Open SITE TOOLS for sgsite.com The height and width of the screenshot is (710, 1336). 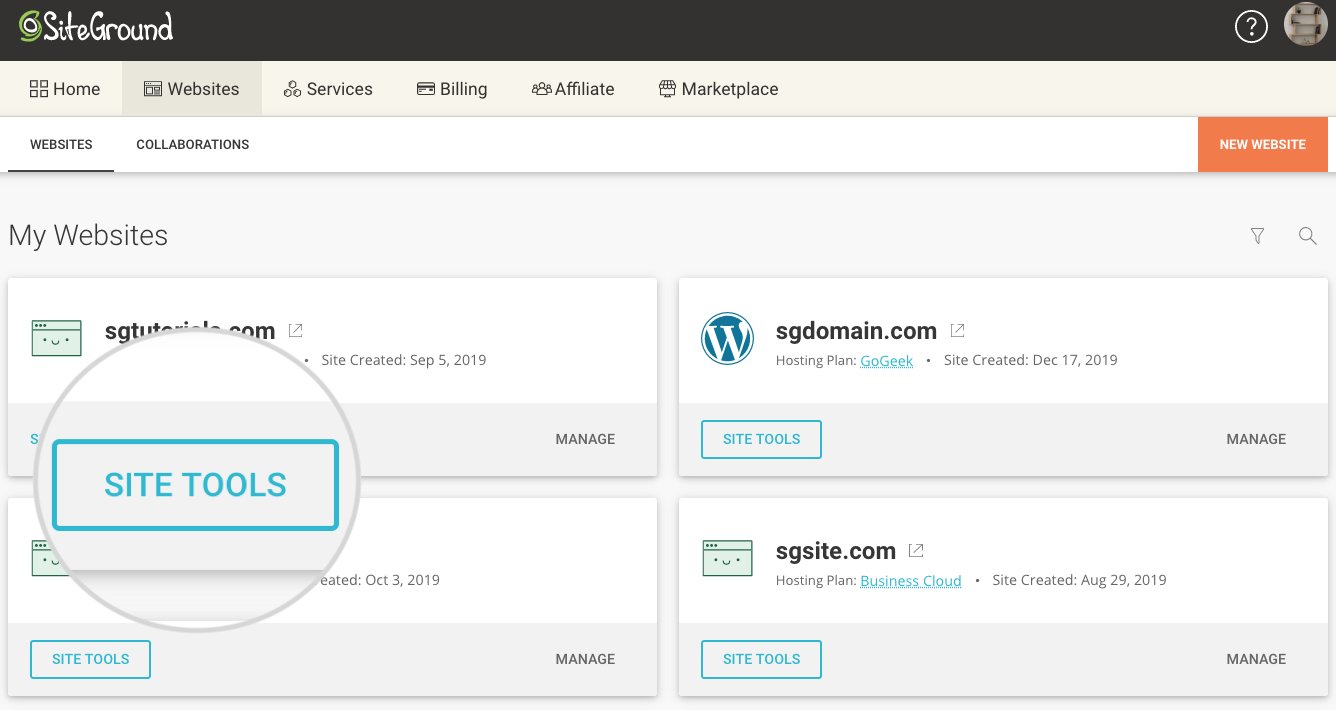[761, 659]
